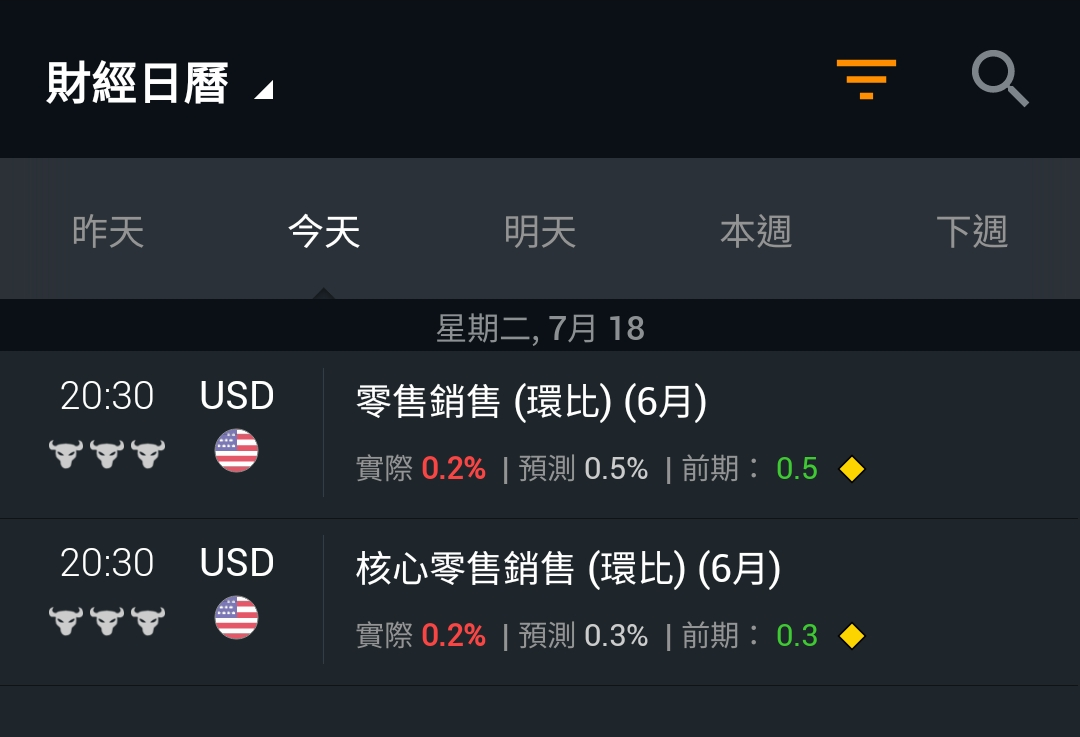This screenshot has width=1080, height=737.
Task: Open the orange filter icon
Action: [866, 79]
